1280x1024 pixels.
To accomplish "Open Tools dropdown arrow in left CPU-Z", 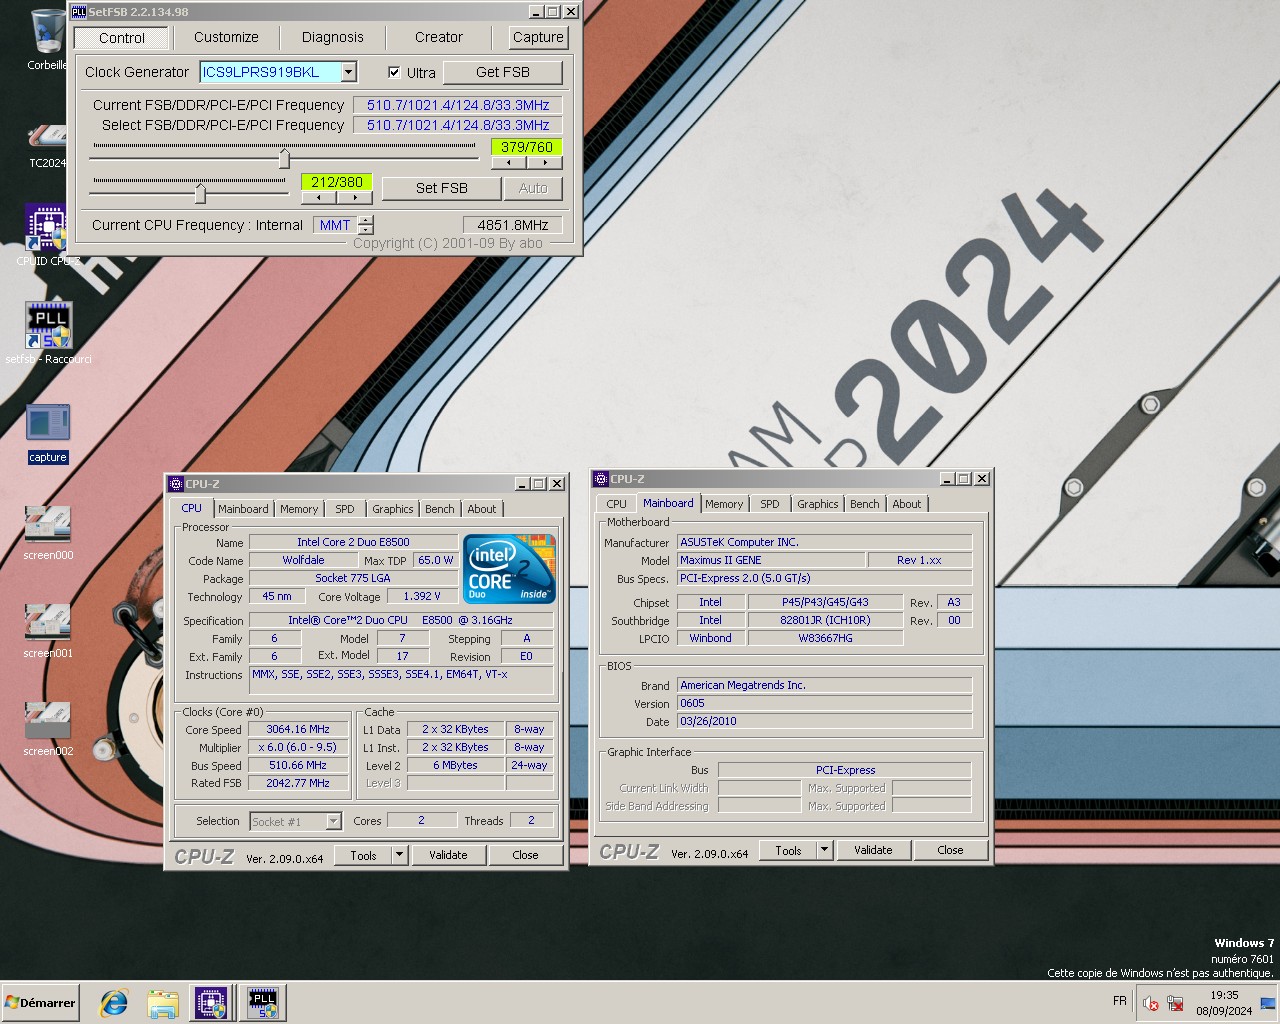I will [x=399, y=855].
